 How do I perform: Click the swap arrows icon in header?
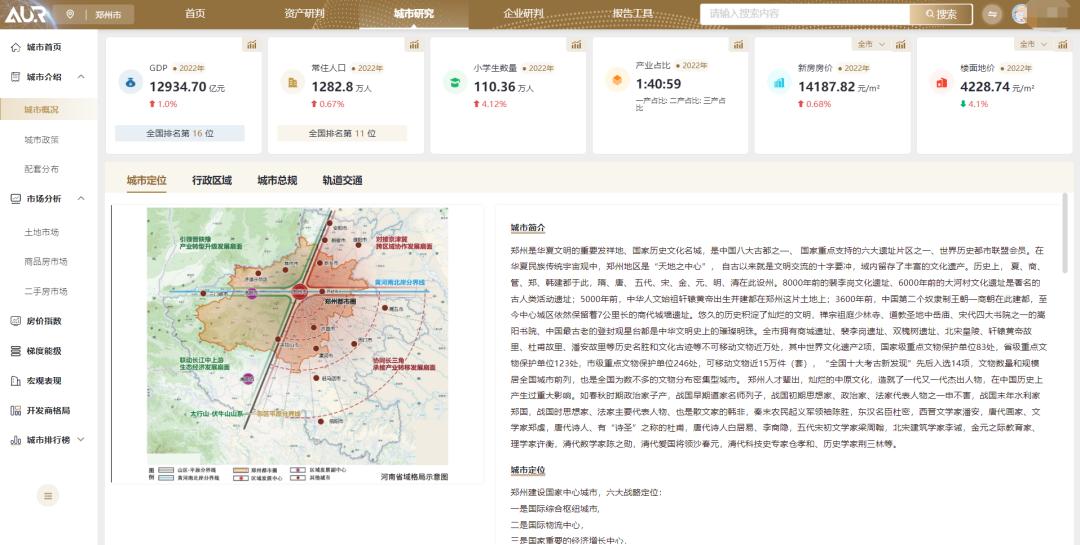pos(992,14)
